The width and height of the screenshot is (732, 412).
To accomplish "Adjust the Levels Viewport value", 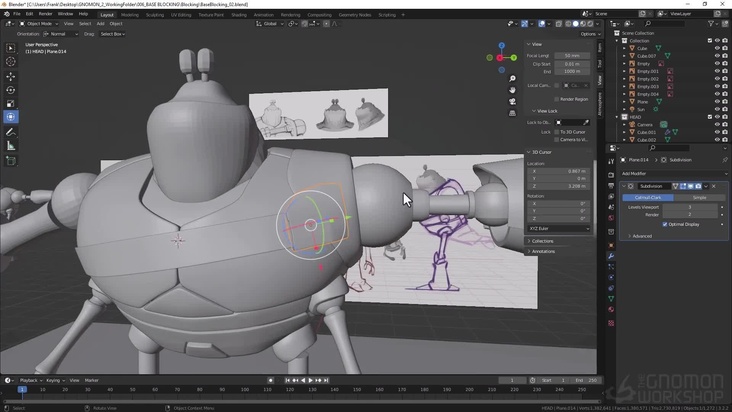I will [690, 207].
